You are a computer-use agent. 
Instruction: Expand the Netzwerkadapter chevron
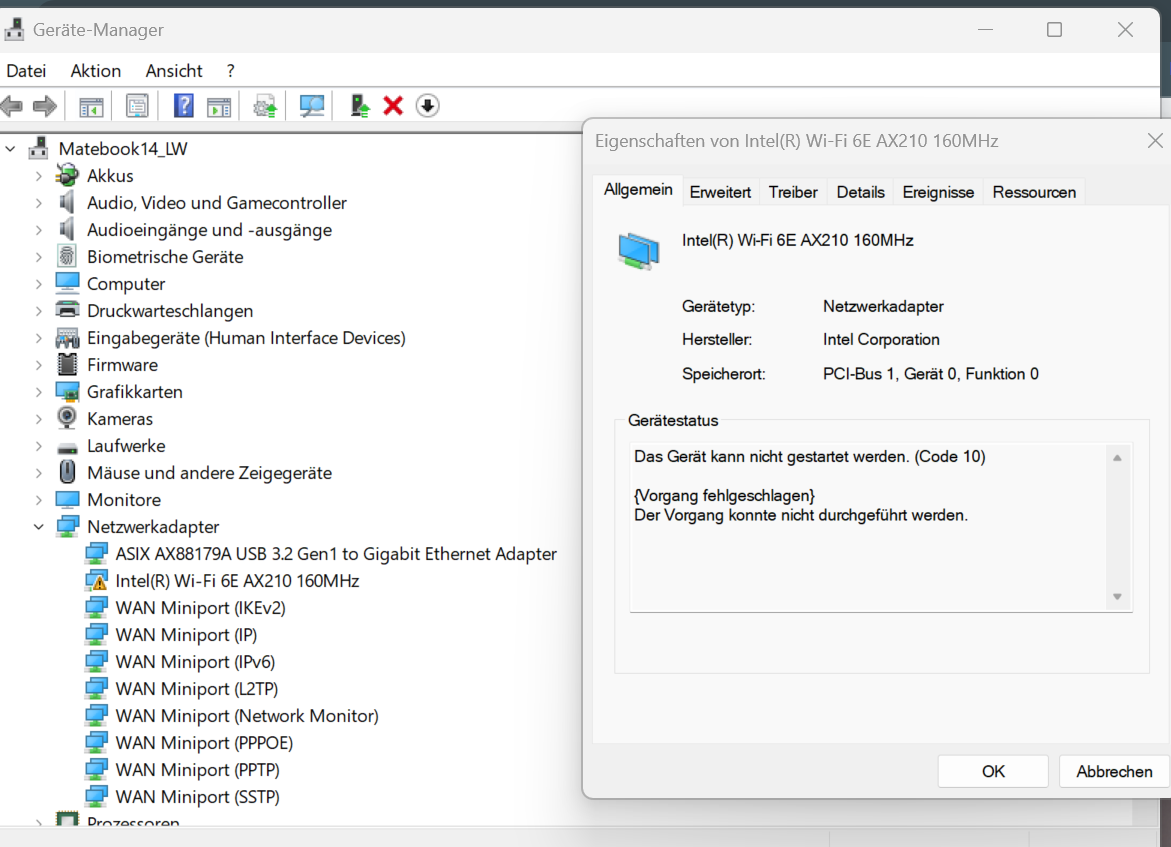pyautogui.click(x=38, y=526)
